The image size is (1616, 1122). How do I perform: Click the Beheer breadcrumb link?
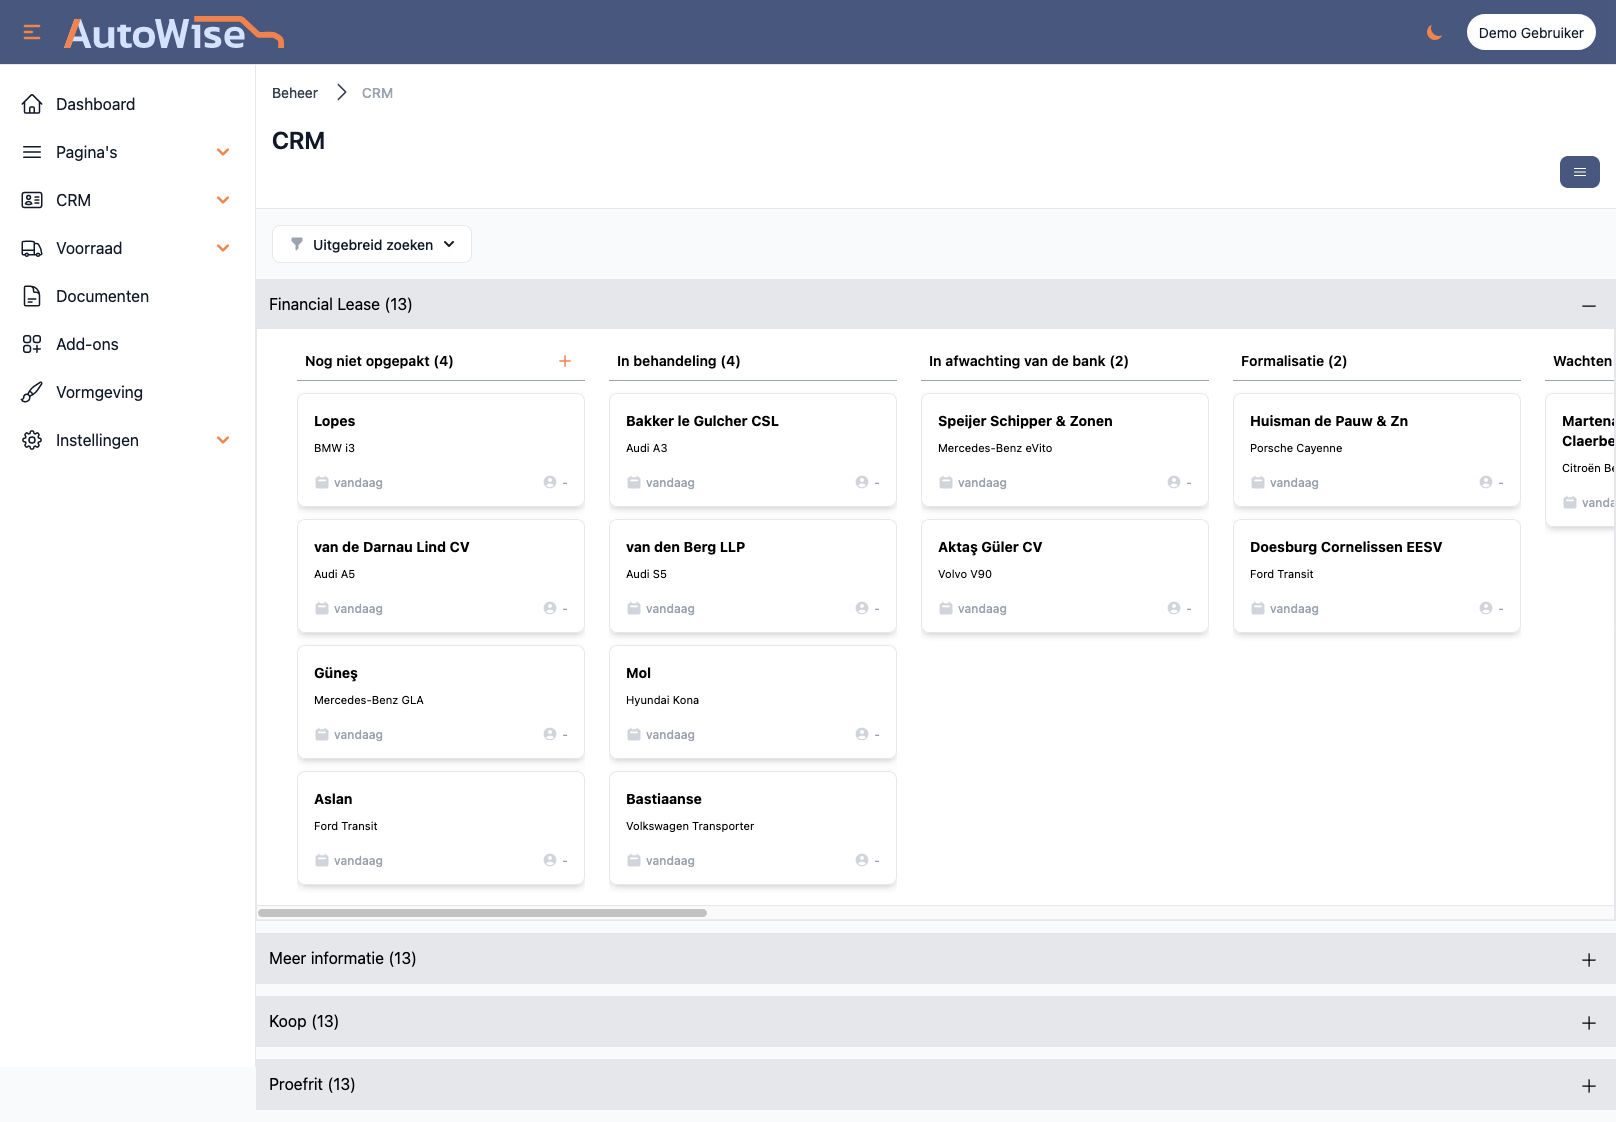pos(295,93)
